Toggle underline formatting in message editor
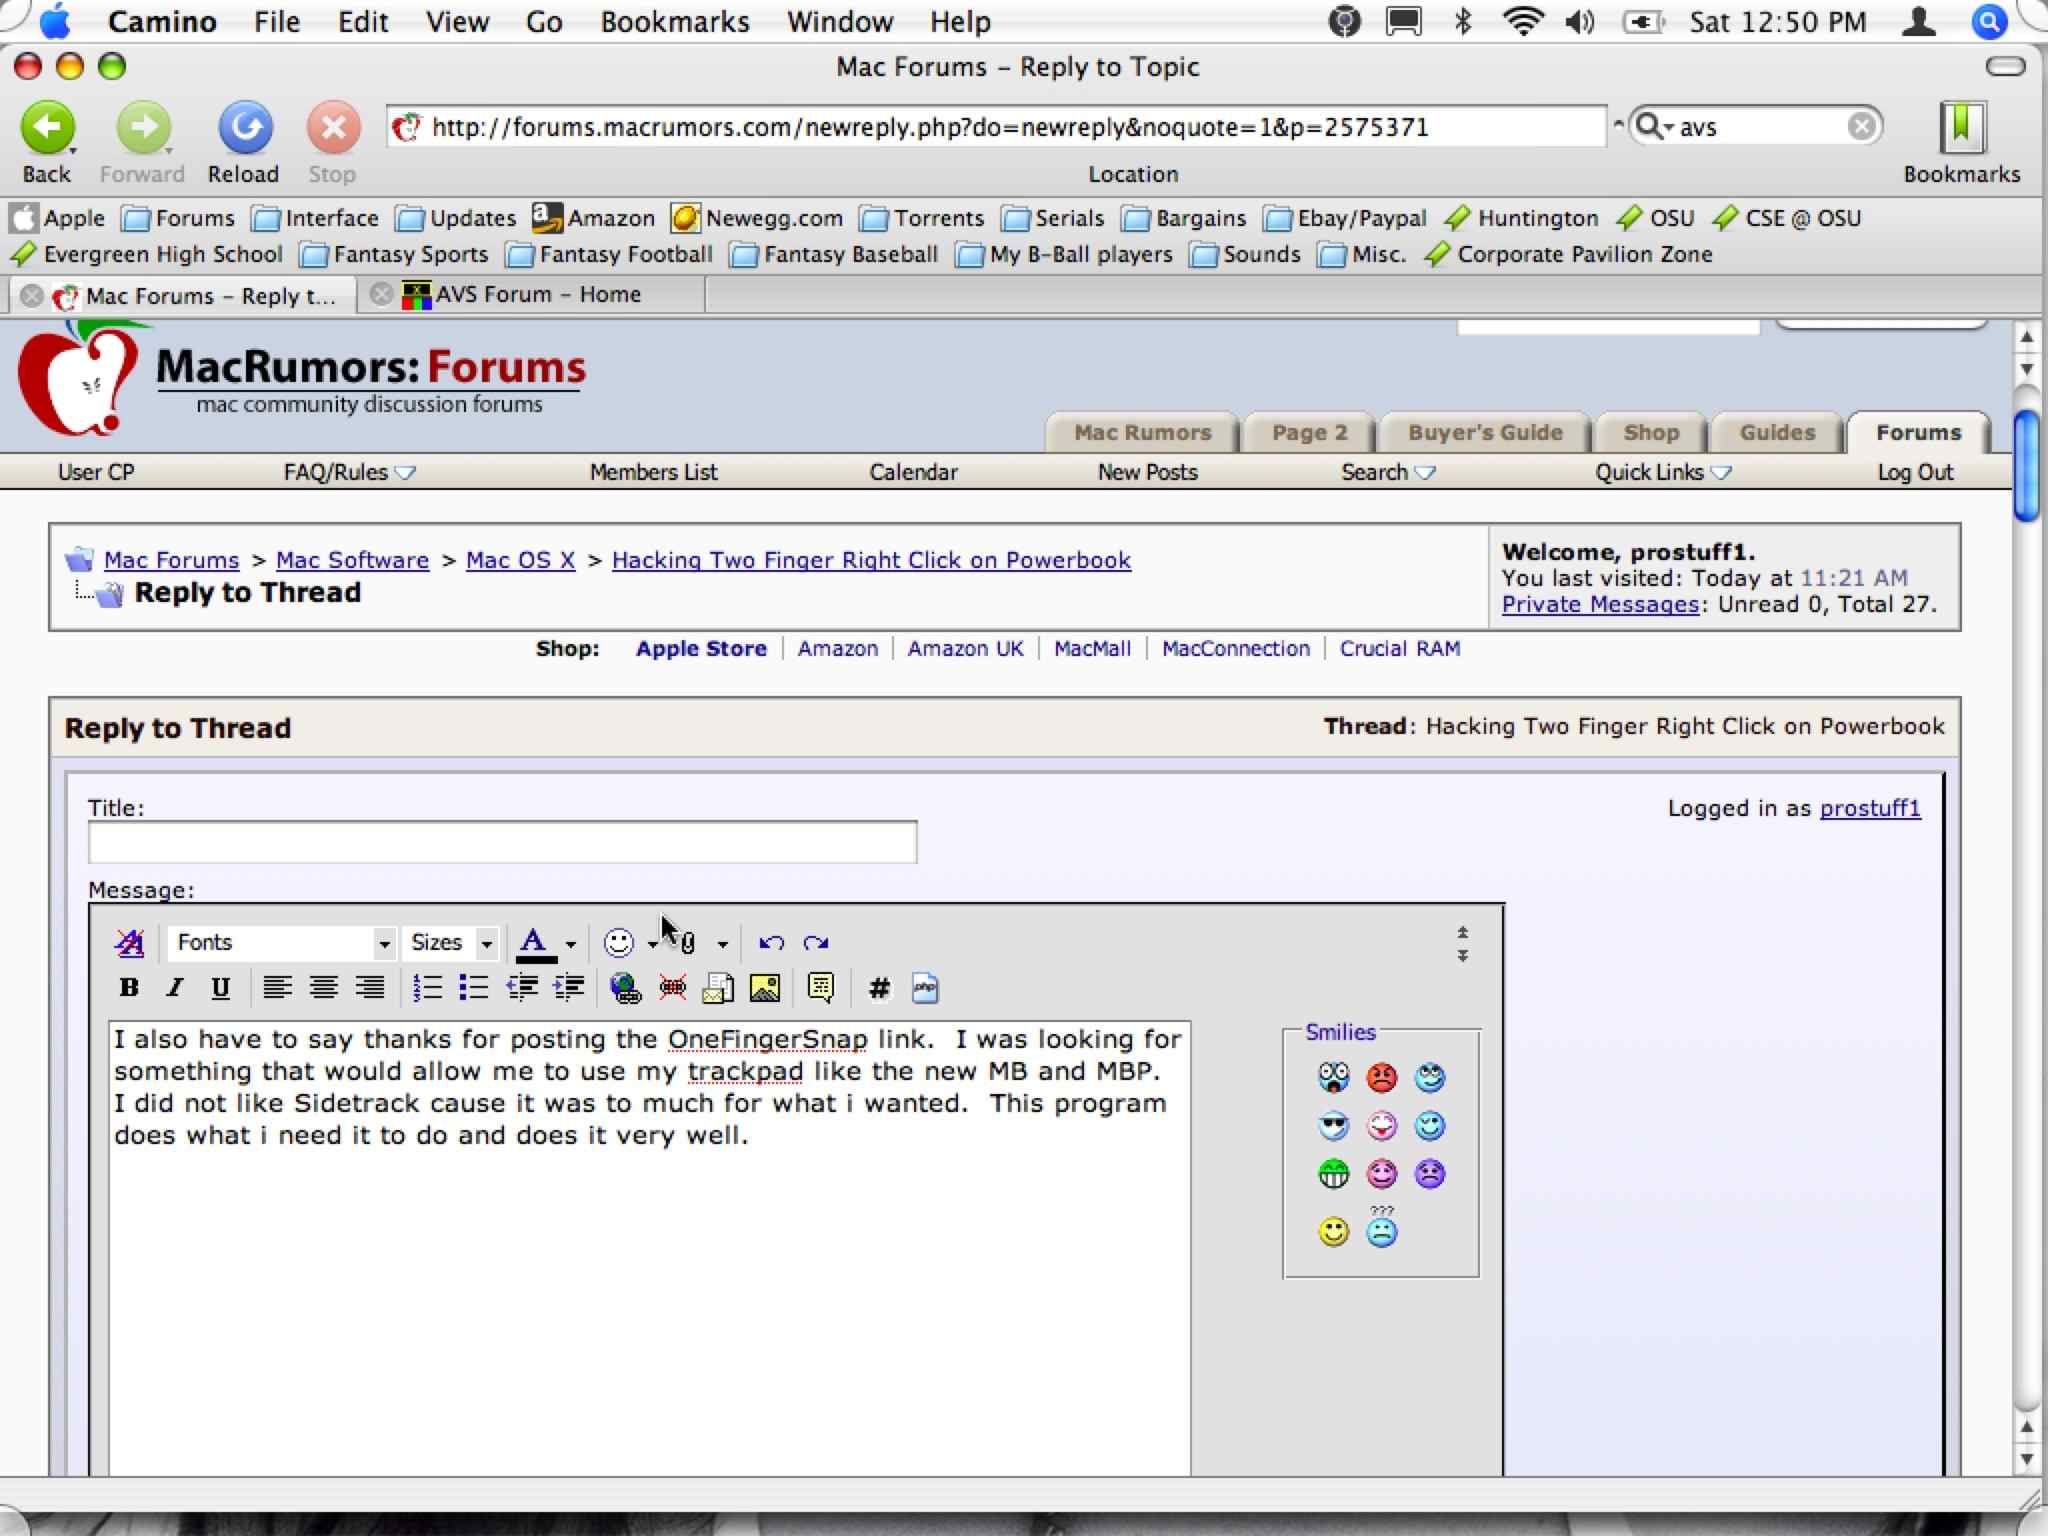Image resolution: width=2048 pixels, height=1536 pixels. (221, 988)
